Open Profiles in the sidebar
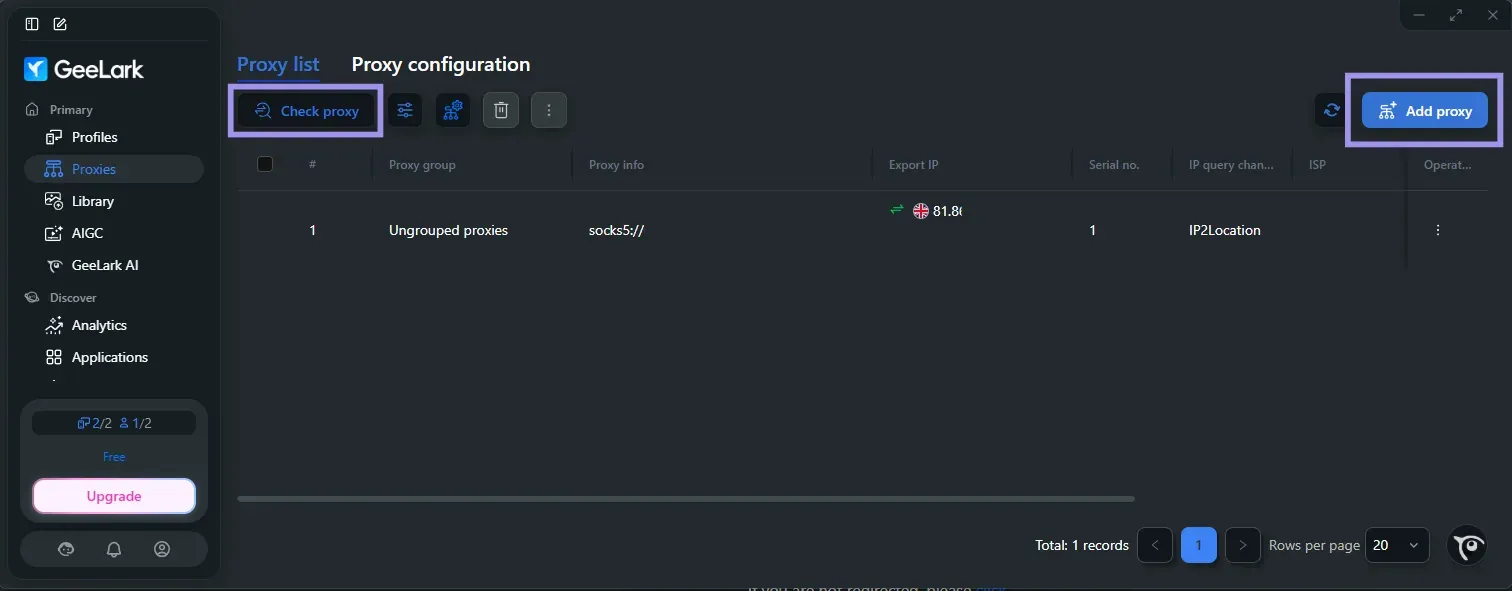Viewport: 1512px width, 591px height. coord(114,137)
